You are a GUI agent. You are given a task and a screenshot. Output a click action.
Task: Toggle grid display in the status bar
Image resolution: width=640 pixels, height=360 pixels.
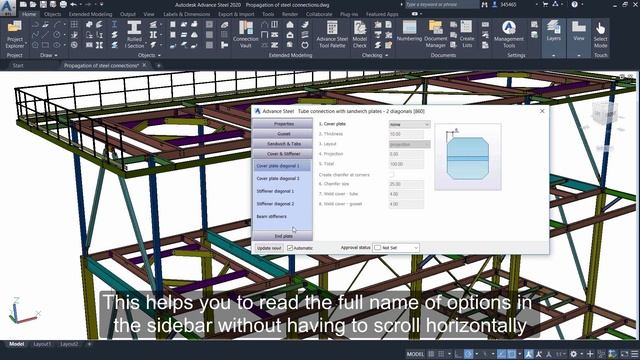431,354
